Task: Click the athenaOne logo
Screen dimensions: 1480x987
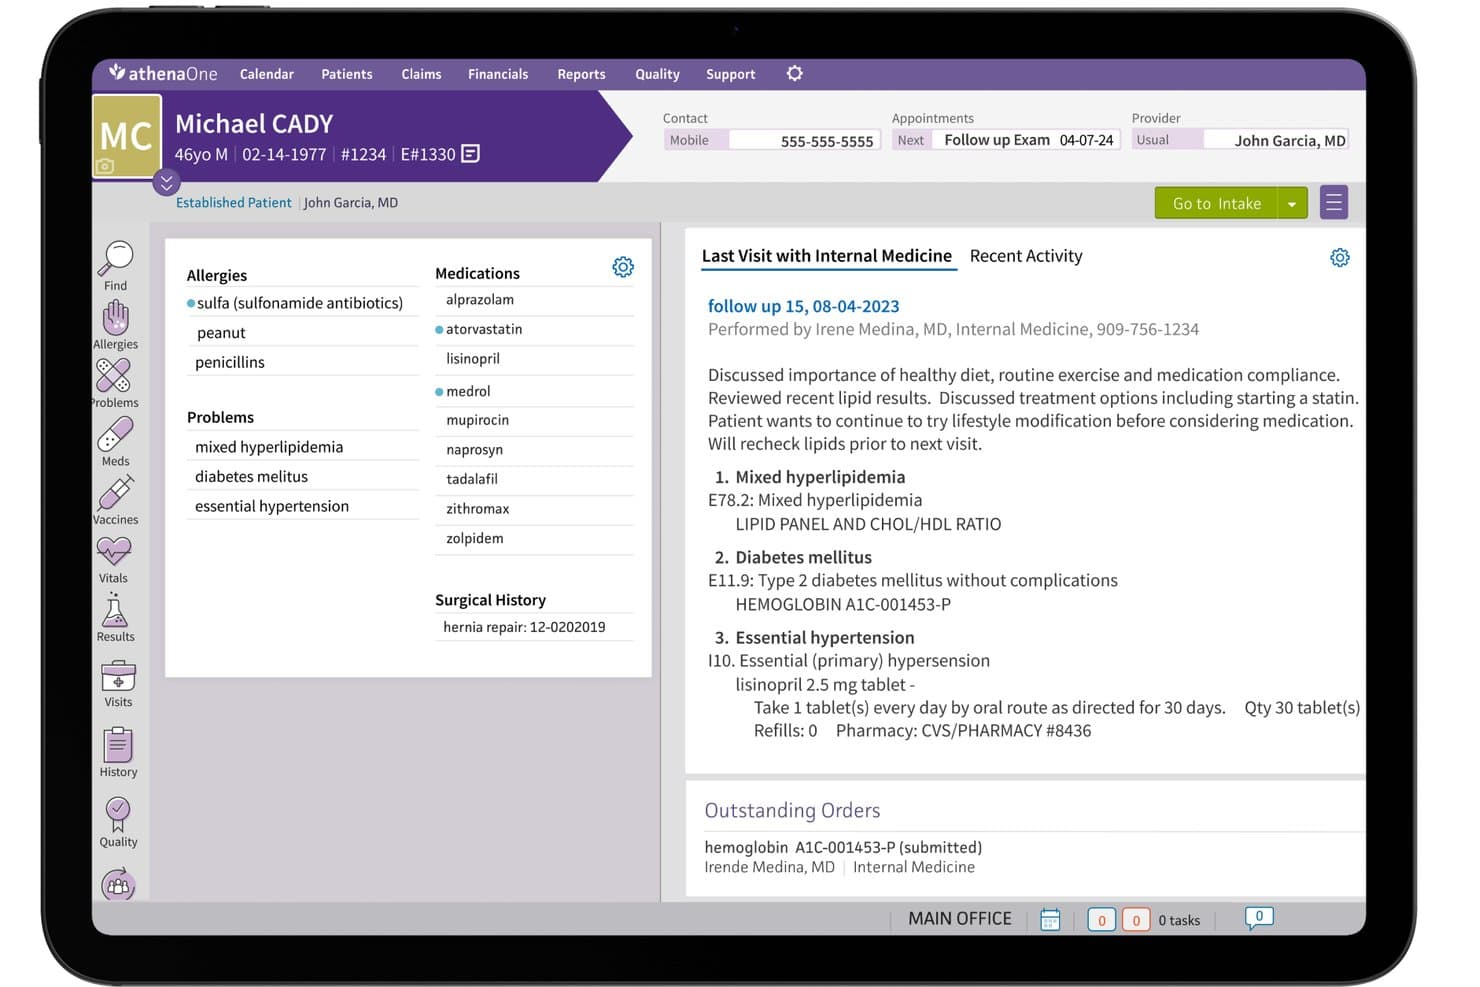Action: [x=163, y=73]
